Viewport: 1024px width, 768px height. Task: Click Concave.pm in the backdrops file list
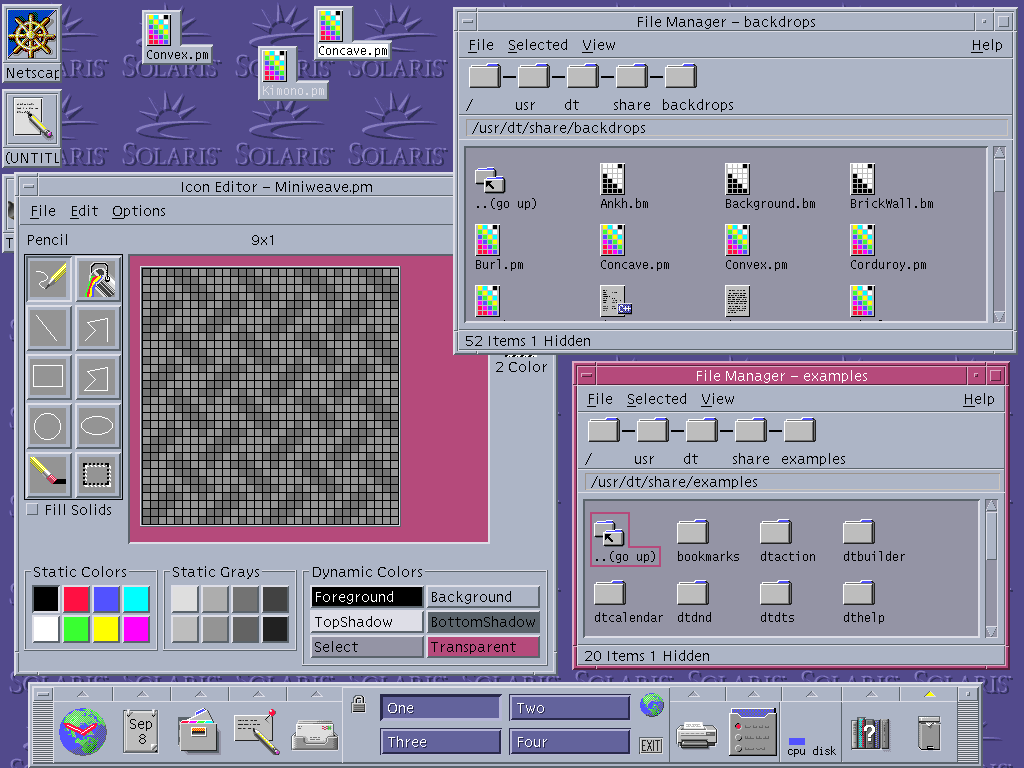click(613, 240)
